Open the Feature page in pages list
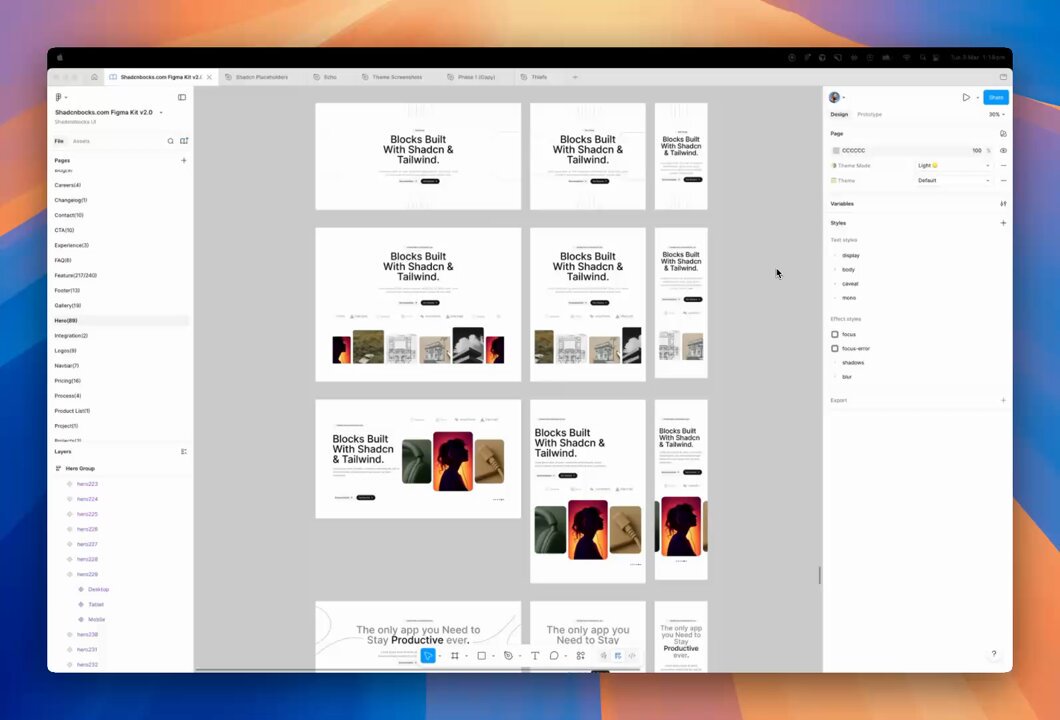 (76, 276)
